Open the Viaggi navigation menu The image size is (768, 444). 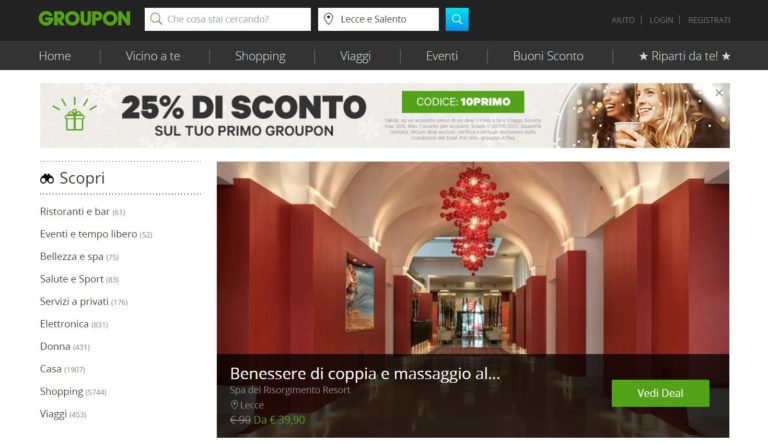point(355,56)
